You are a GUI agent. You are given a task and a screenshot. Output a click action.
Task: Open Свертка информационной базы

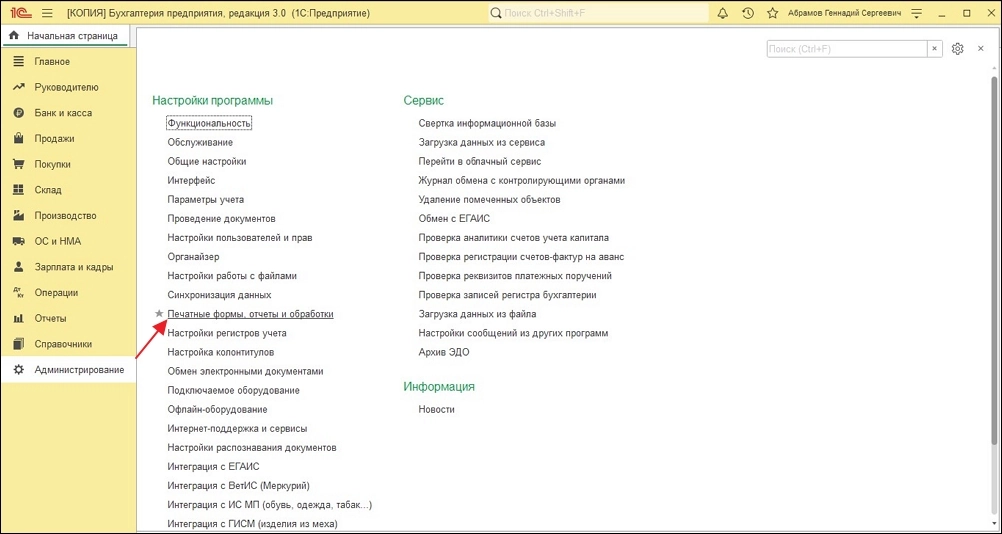click(x=487, y=123)
